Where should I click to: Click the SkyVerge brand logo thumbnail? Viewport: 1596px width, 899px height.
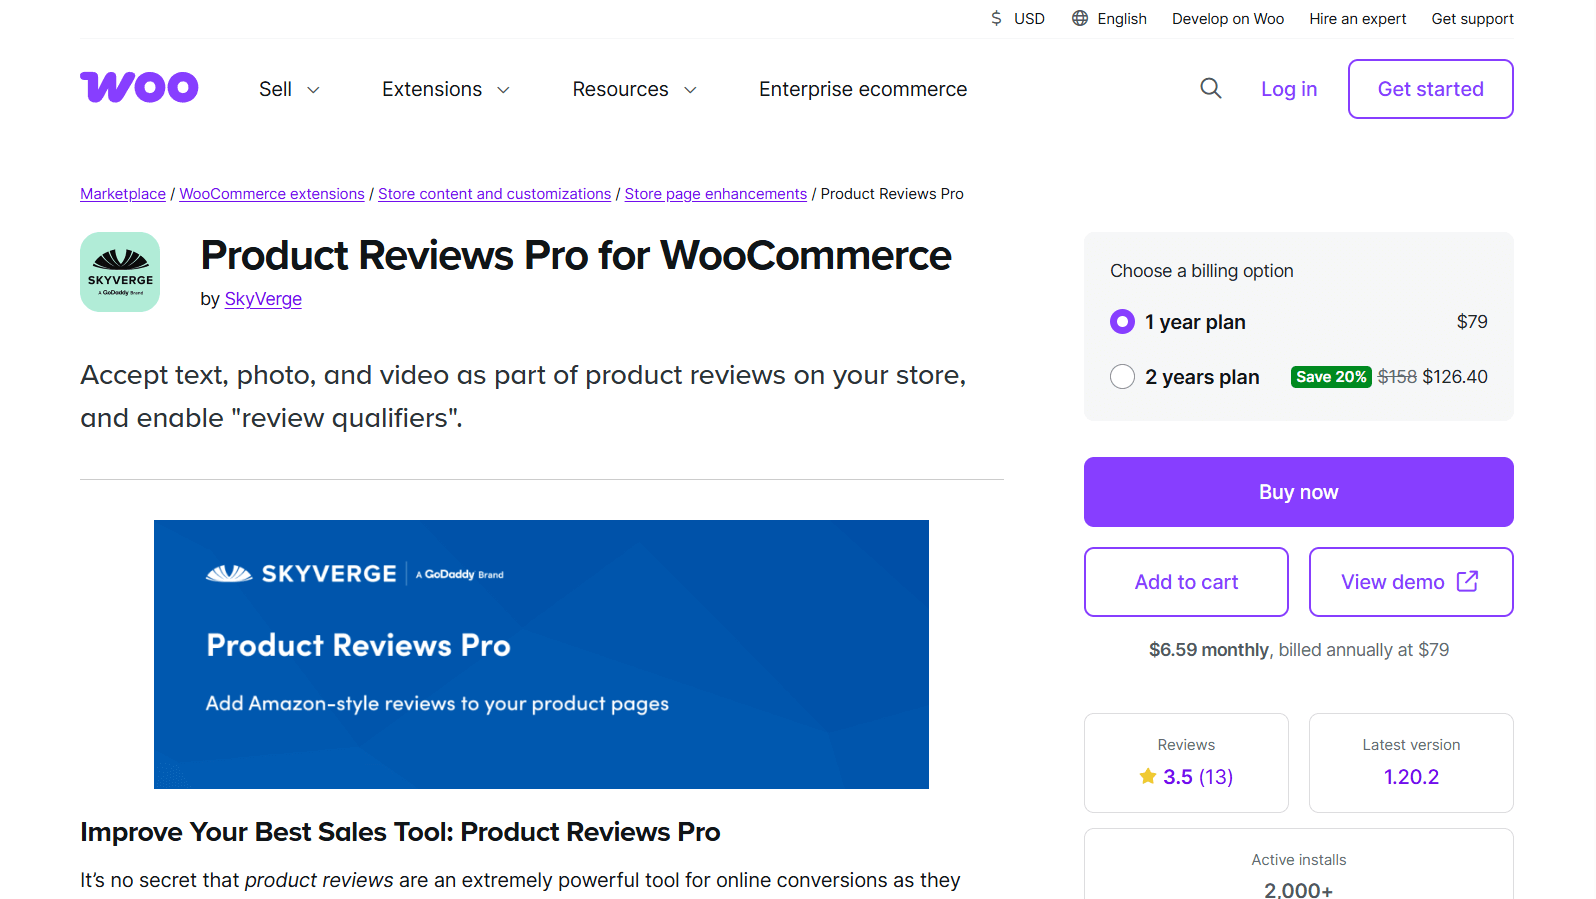point(119,271)
